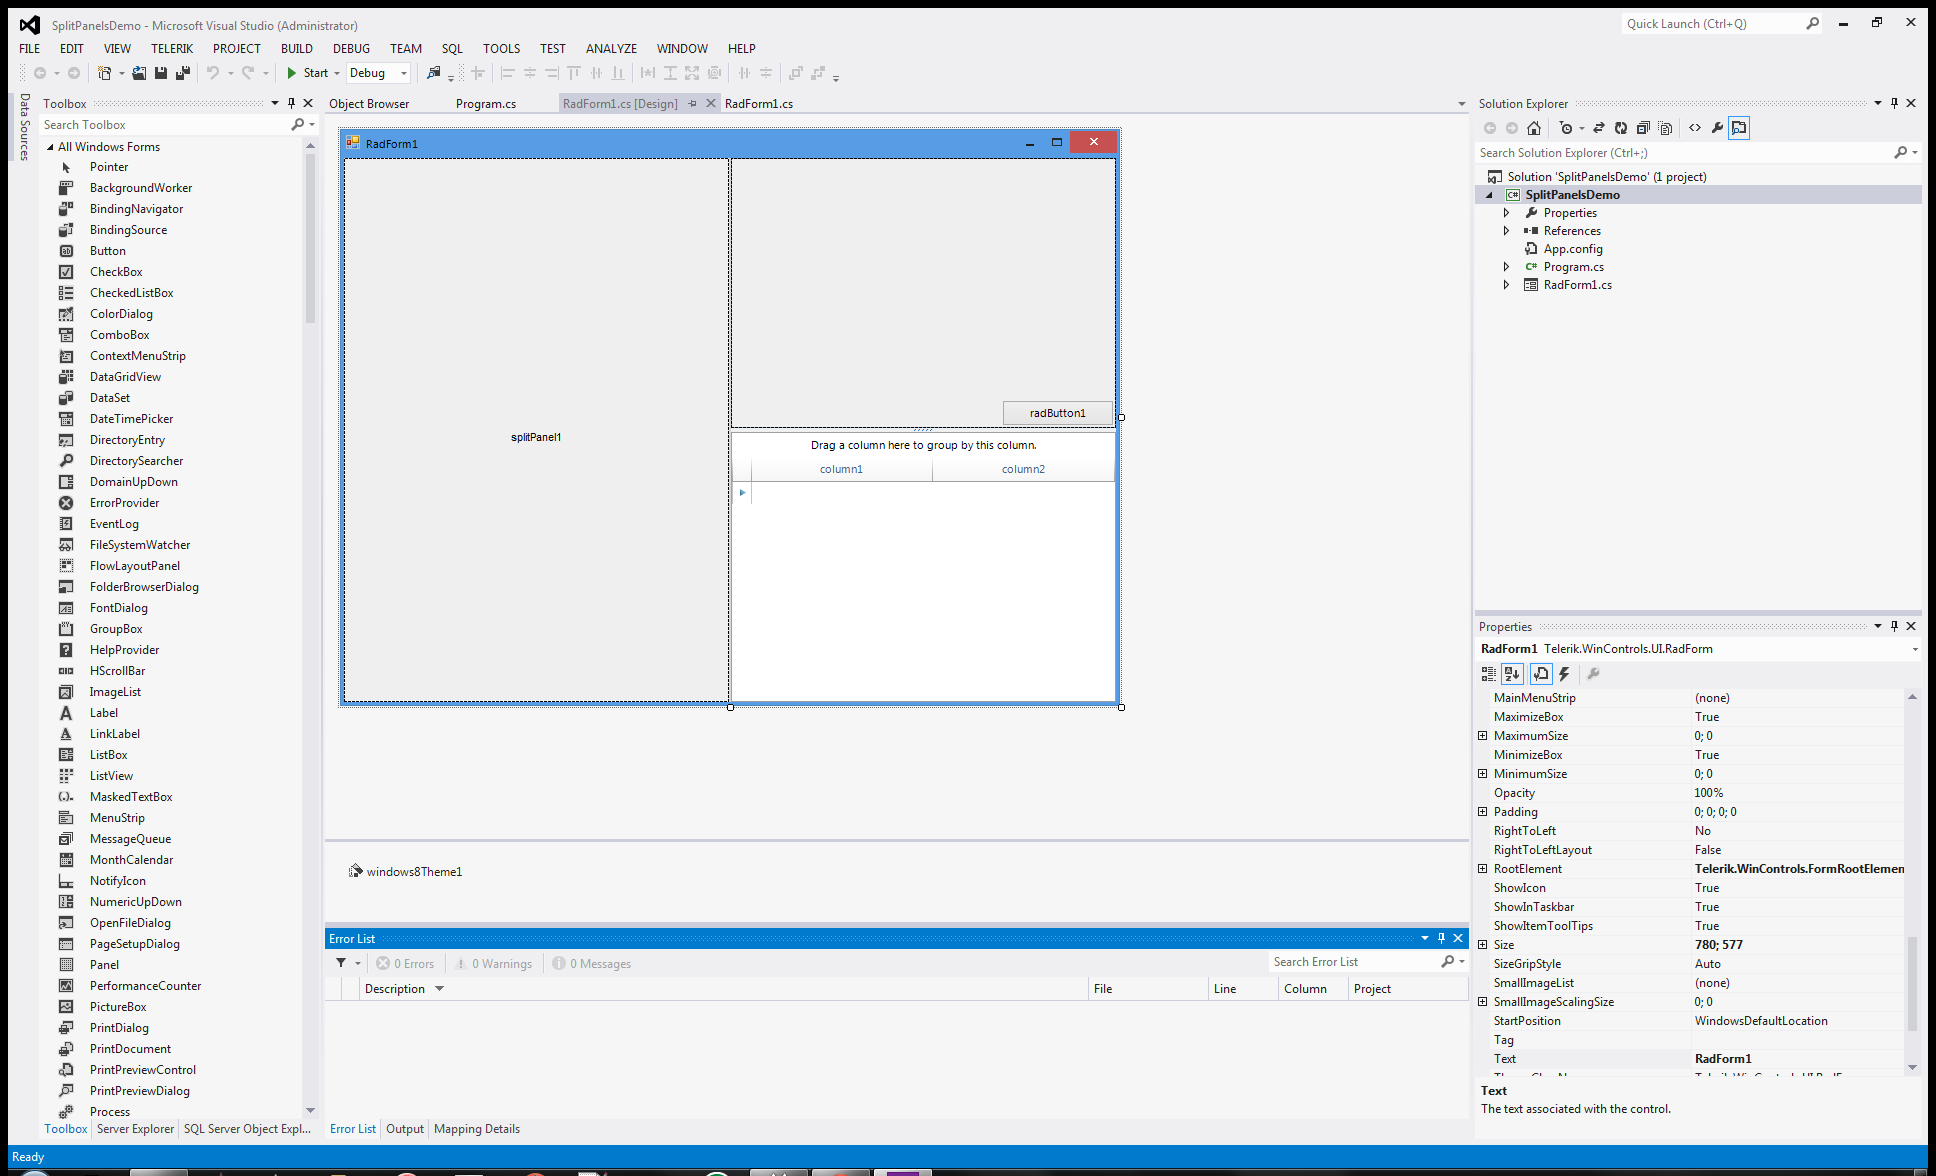Open the TELERIK menu
This screenshot has height=1176, width=1936.
(172, 48)
